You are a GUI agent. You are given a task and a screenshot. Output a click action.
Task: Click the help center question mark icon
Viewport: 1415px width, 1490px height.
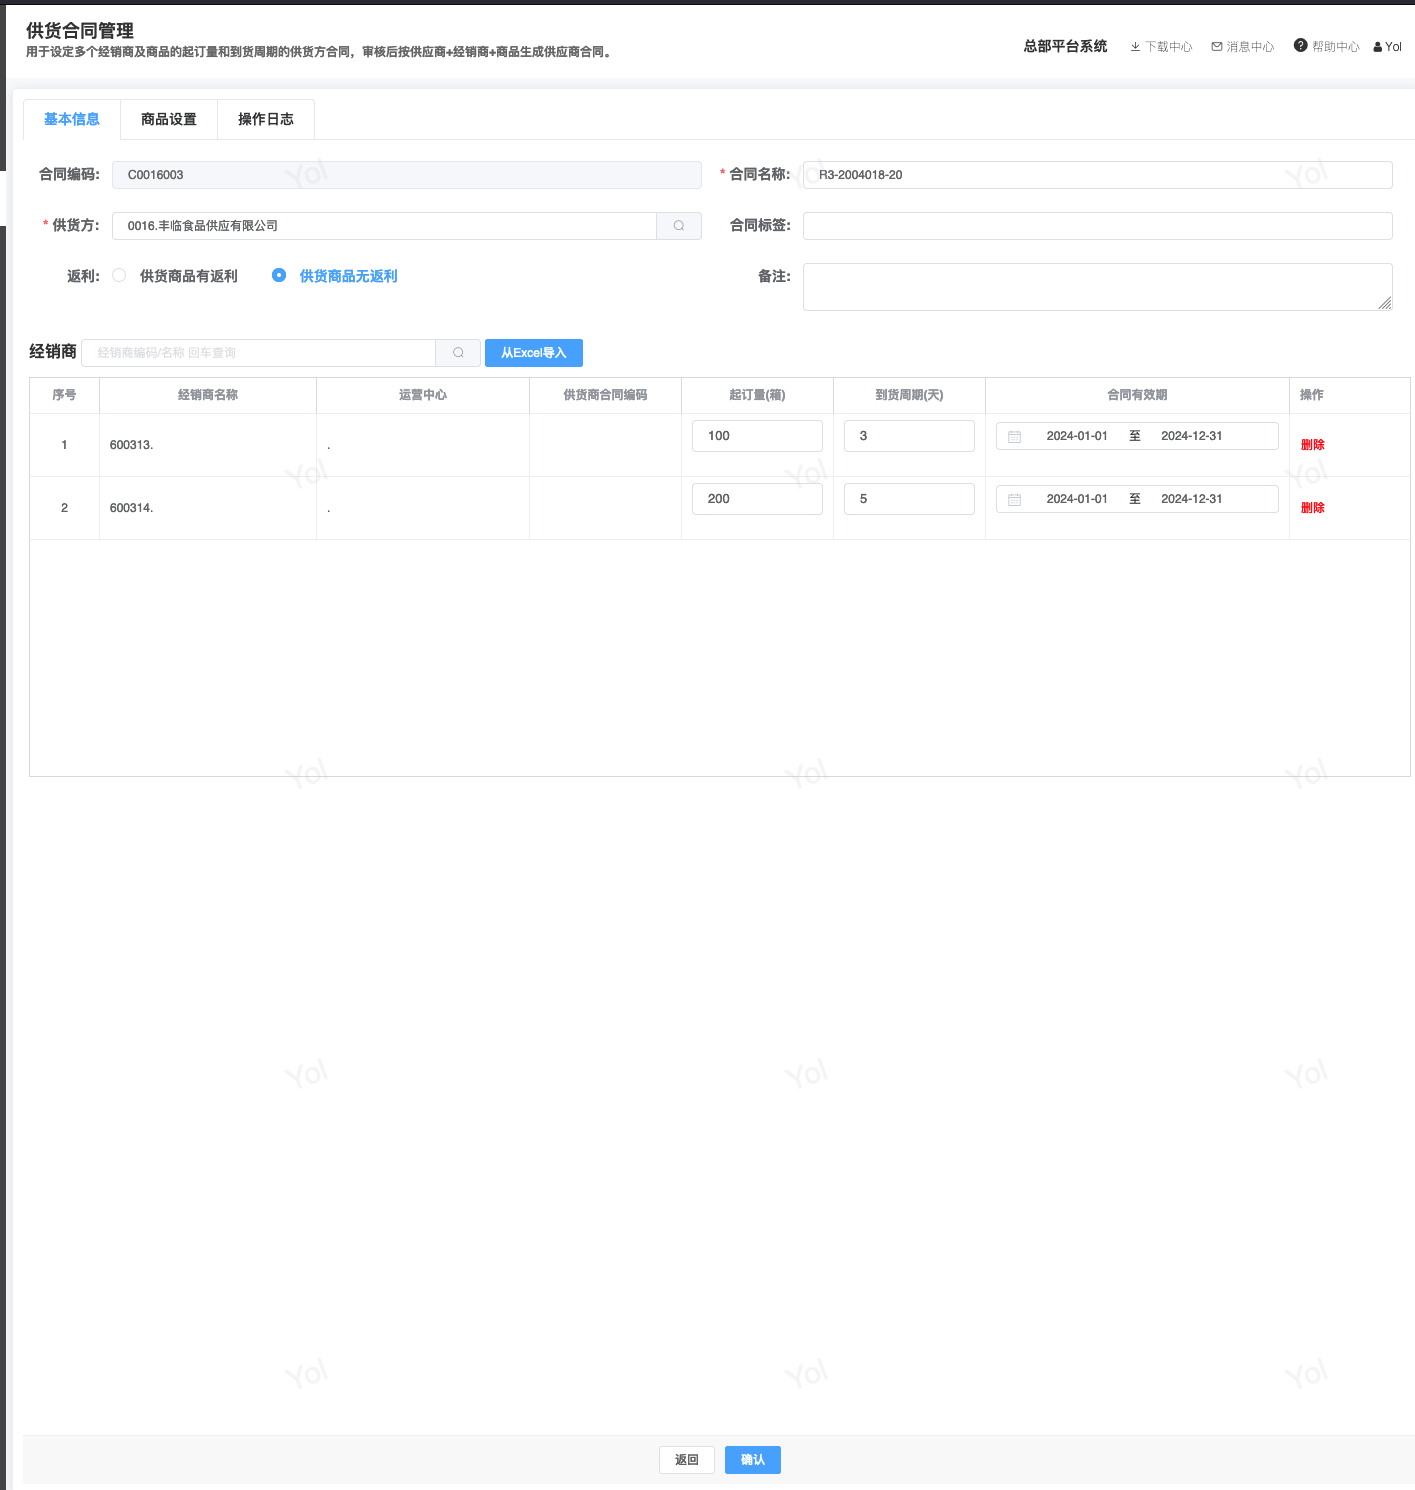tap(1300, 45)
